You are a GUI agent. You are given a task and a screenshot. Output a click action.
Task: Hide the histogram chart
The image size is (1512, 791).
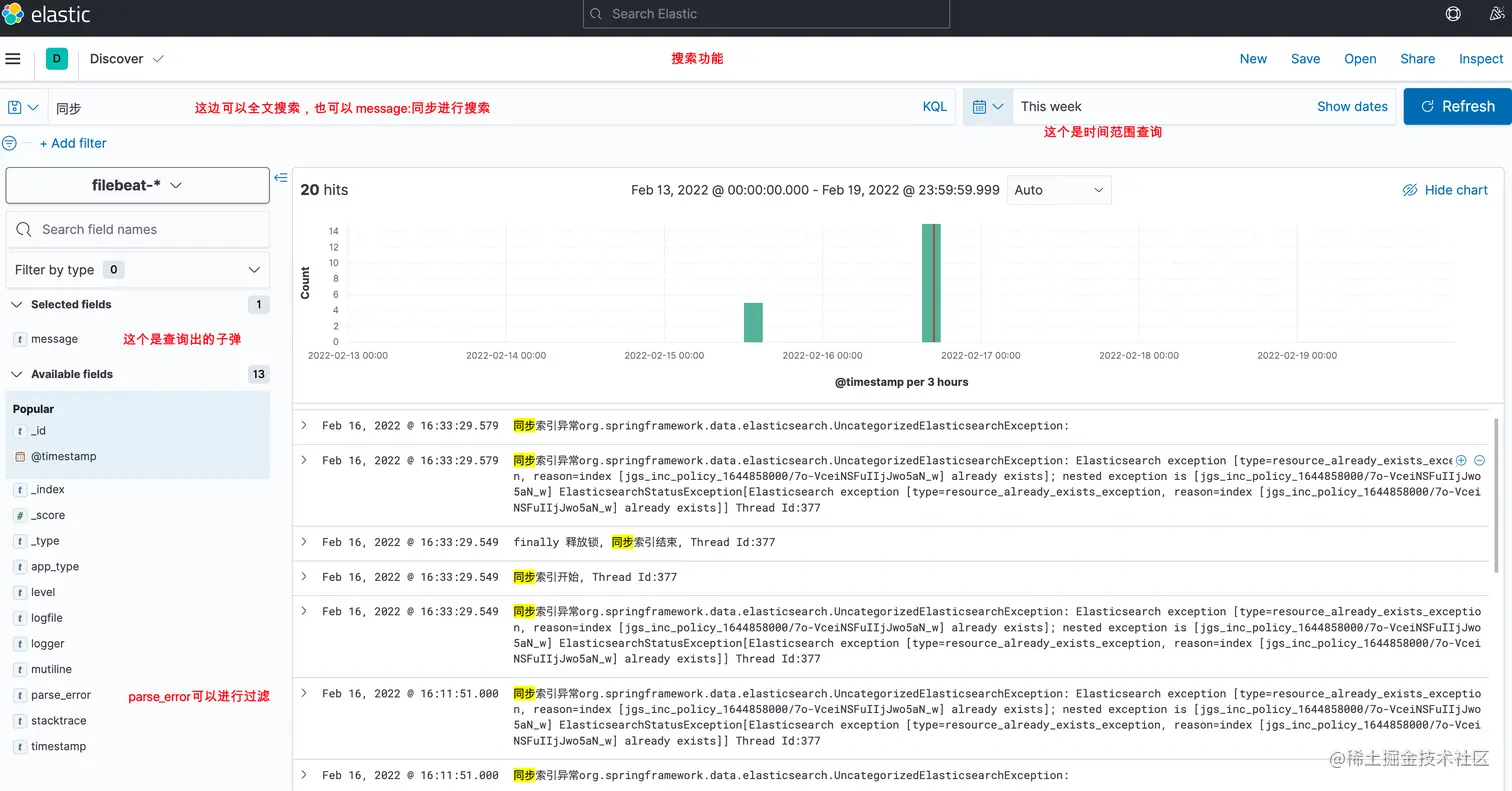[1445, 190]
